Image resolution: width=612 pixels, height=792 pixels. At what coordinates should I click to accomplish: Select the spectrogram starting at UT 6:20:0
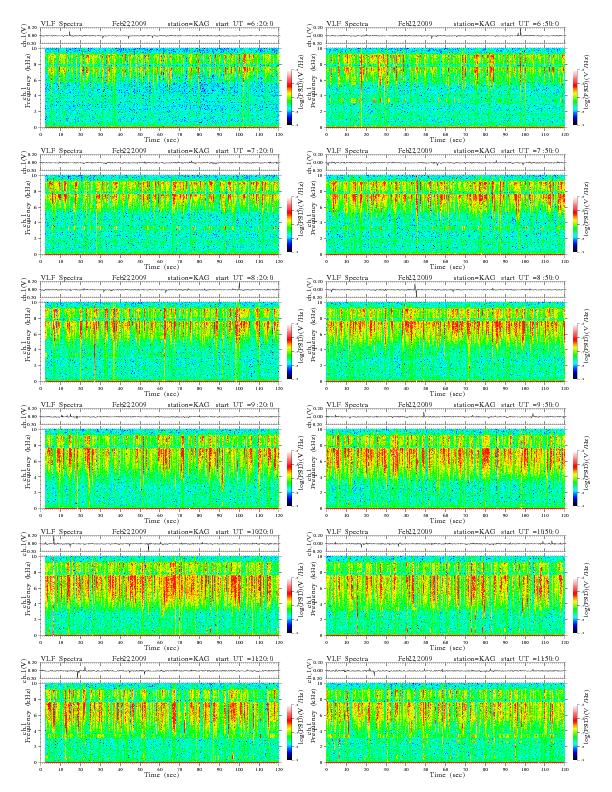[x=160, y=87]
